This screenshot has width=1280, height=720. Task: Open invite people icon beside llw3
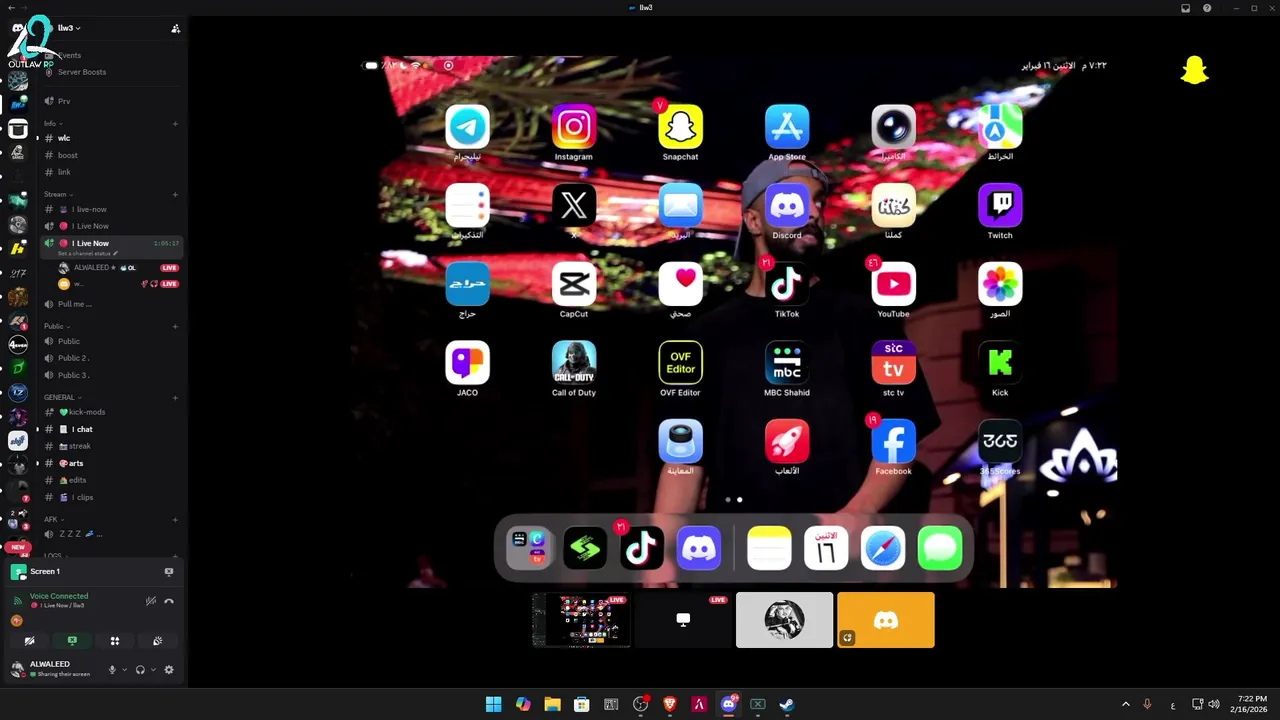pyautogui.click(x=176, y=28)
